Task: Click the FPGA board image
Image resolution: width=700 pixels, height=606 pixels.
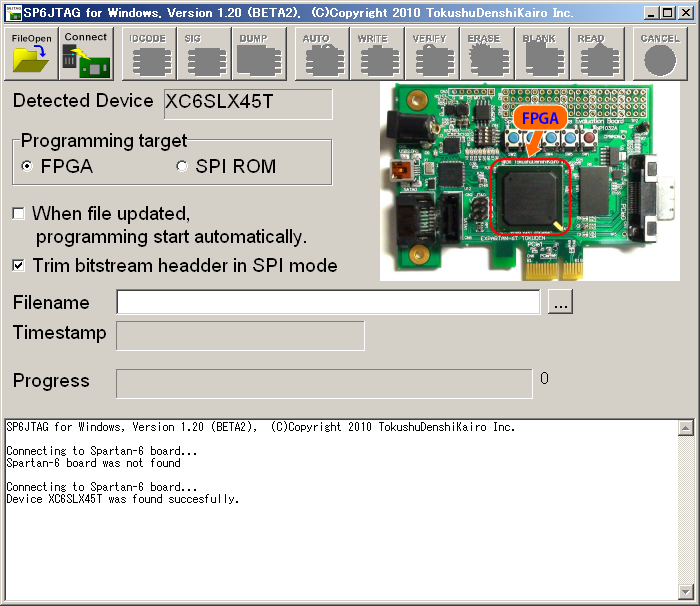Action: pos(529,181)
